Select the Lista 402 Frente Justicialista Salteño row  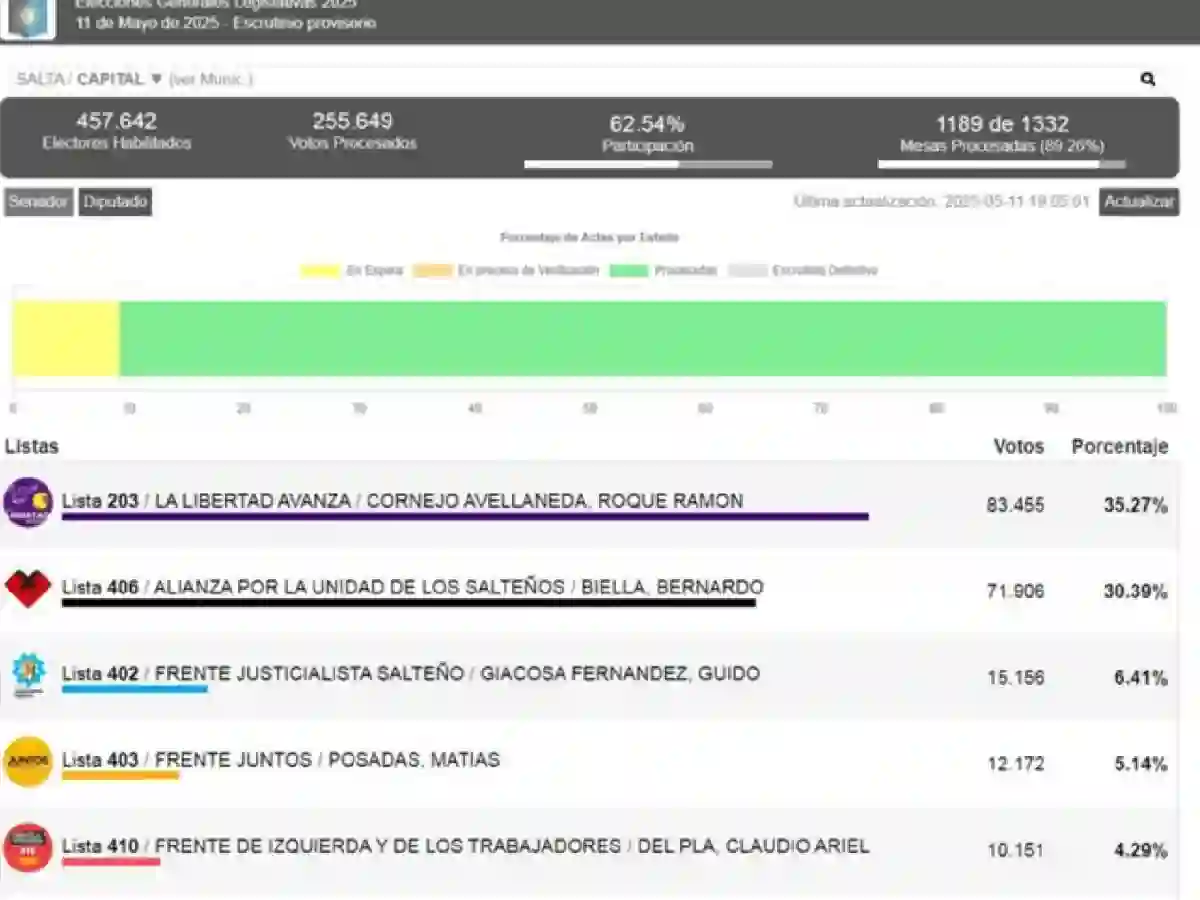click(590, 677)
